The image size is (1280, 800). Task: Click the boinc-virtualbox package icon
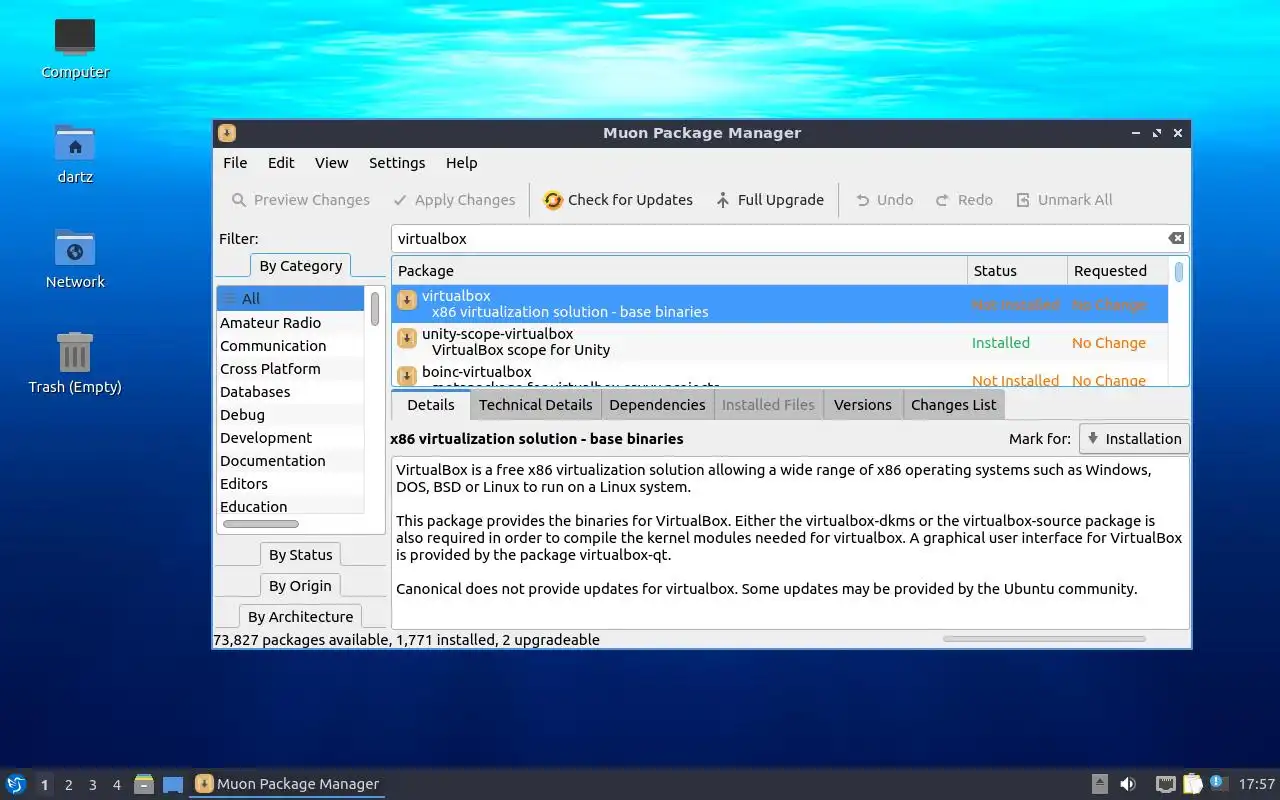tap(407, 376)
